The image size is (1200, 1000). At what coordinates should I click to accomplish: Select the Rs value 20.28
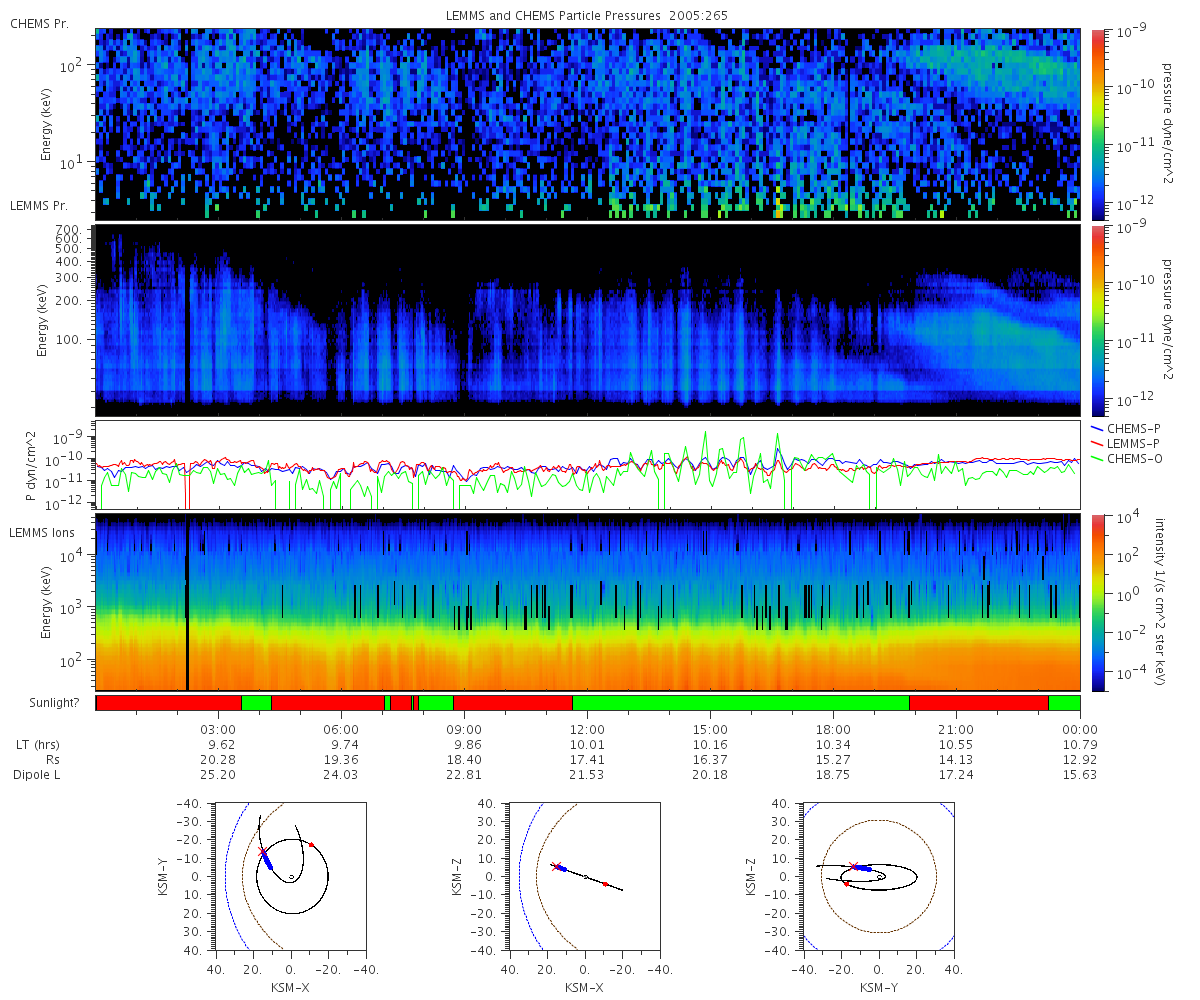point(218,760)
